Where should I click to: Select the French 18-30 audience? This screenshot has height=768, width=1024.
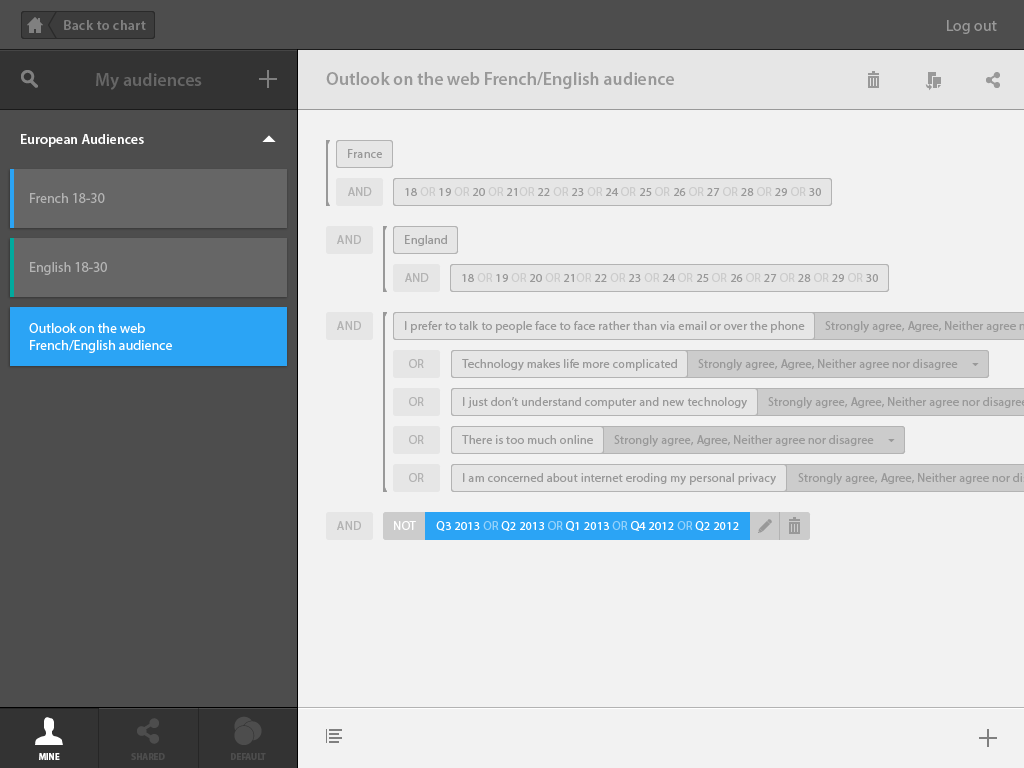(x=148, y=199)
